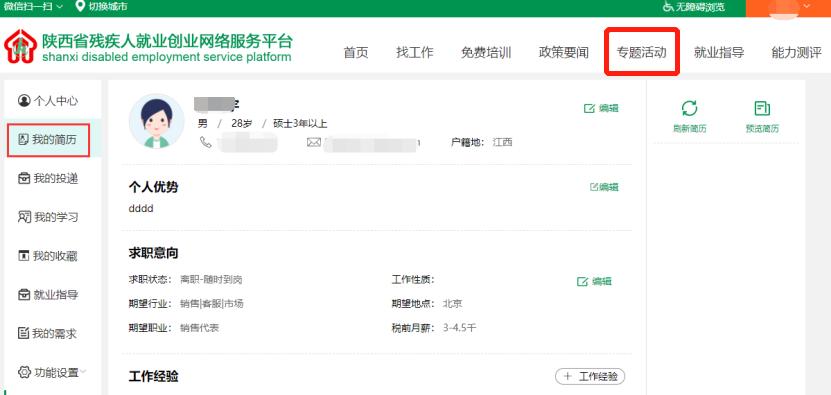831x395 pixels.
Task: Select 我的简历 text in the sidebar
Action: [x=54, y=139]
